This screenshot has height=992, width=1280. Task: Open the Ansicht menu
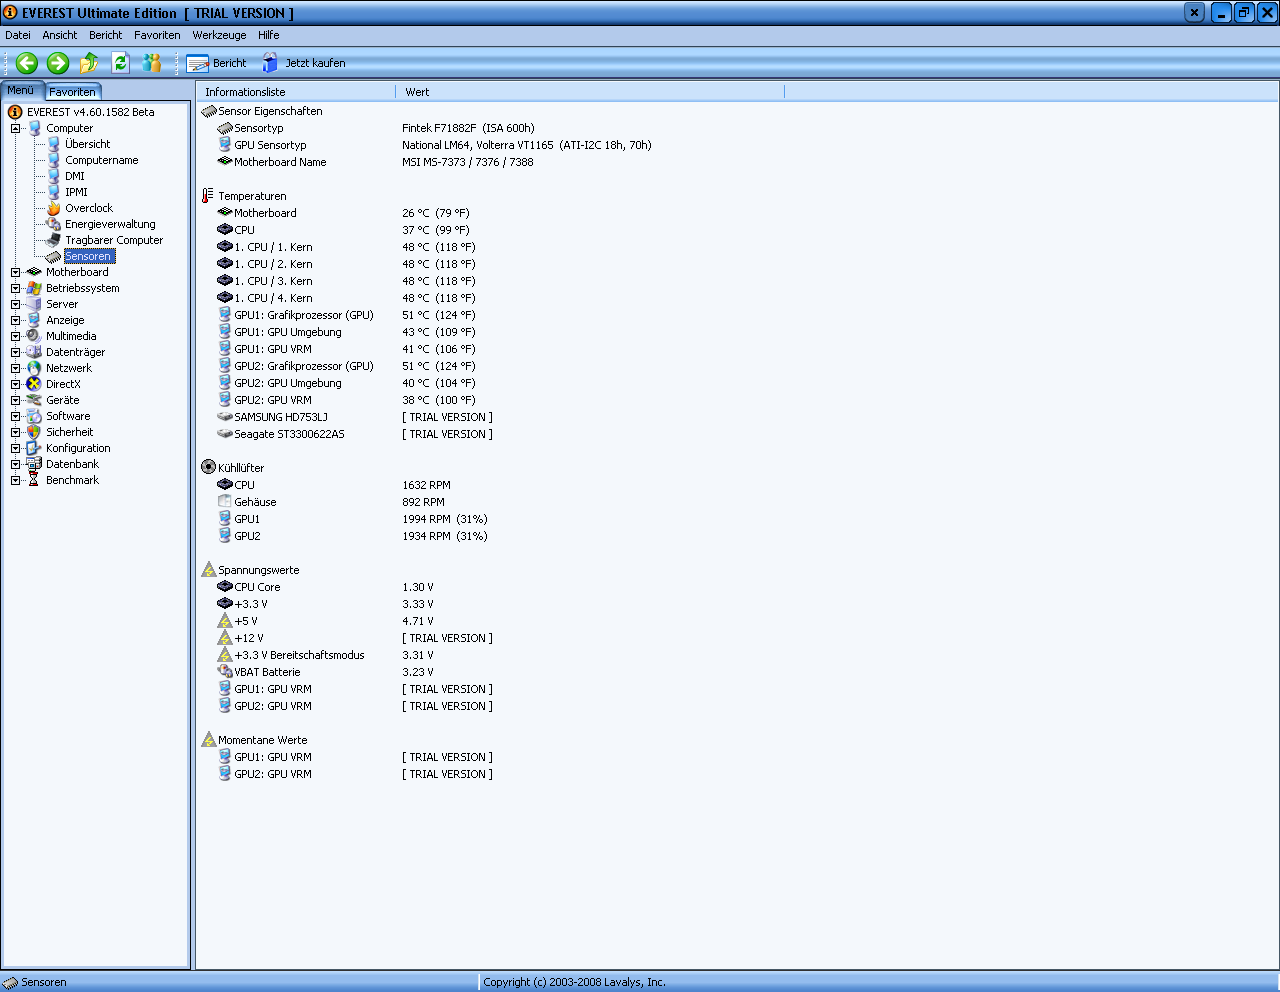(x=60, y=35)
